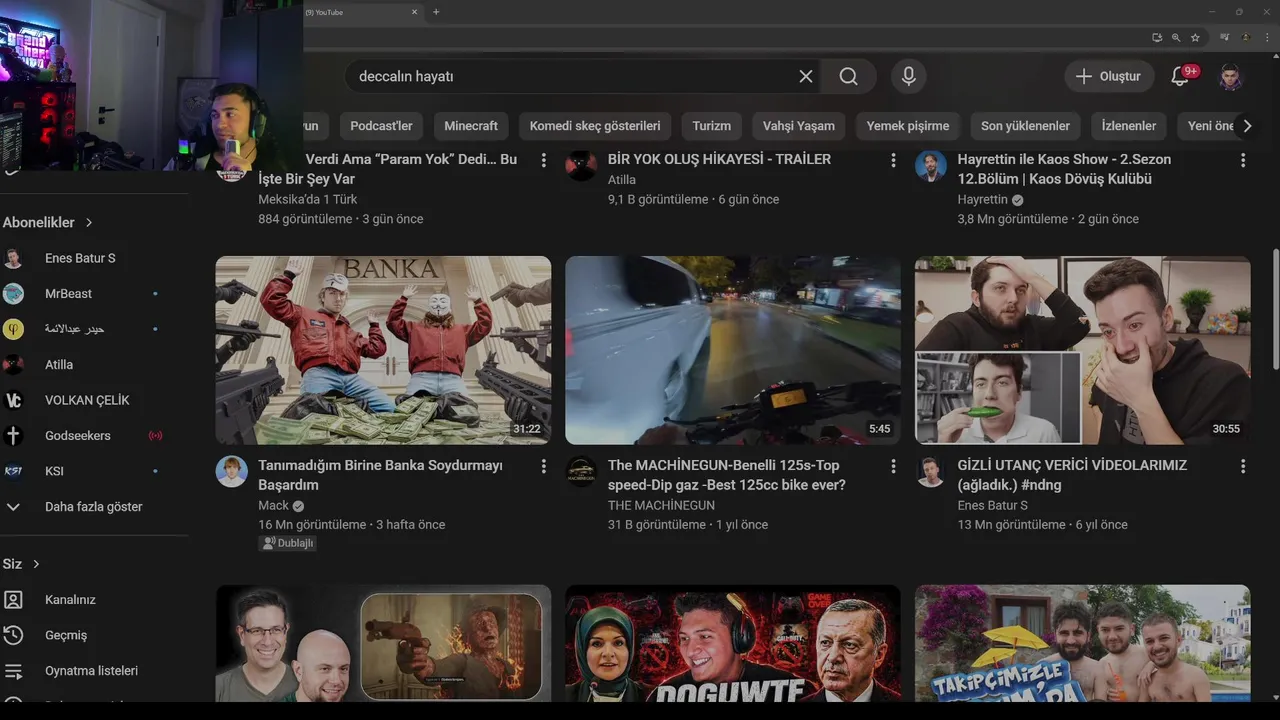
Task: Select the Podcast'ler filter chip
Action: point(381,126)
